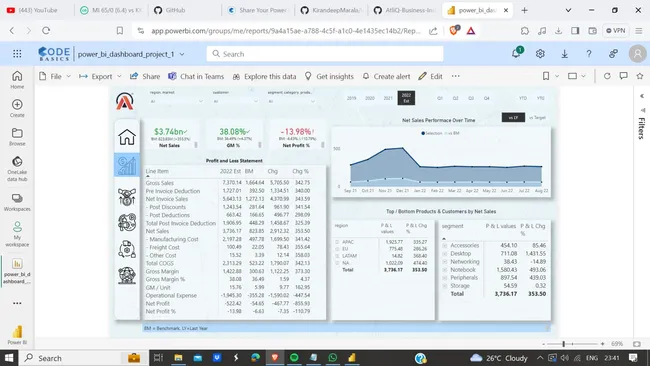This screenshot has height=366, width=650.
Task: Go to Home in the left navigation
Action: tap(17, 80)
